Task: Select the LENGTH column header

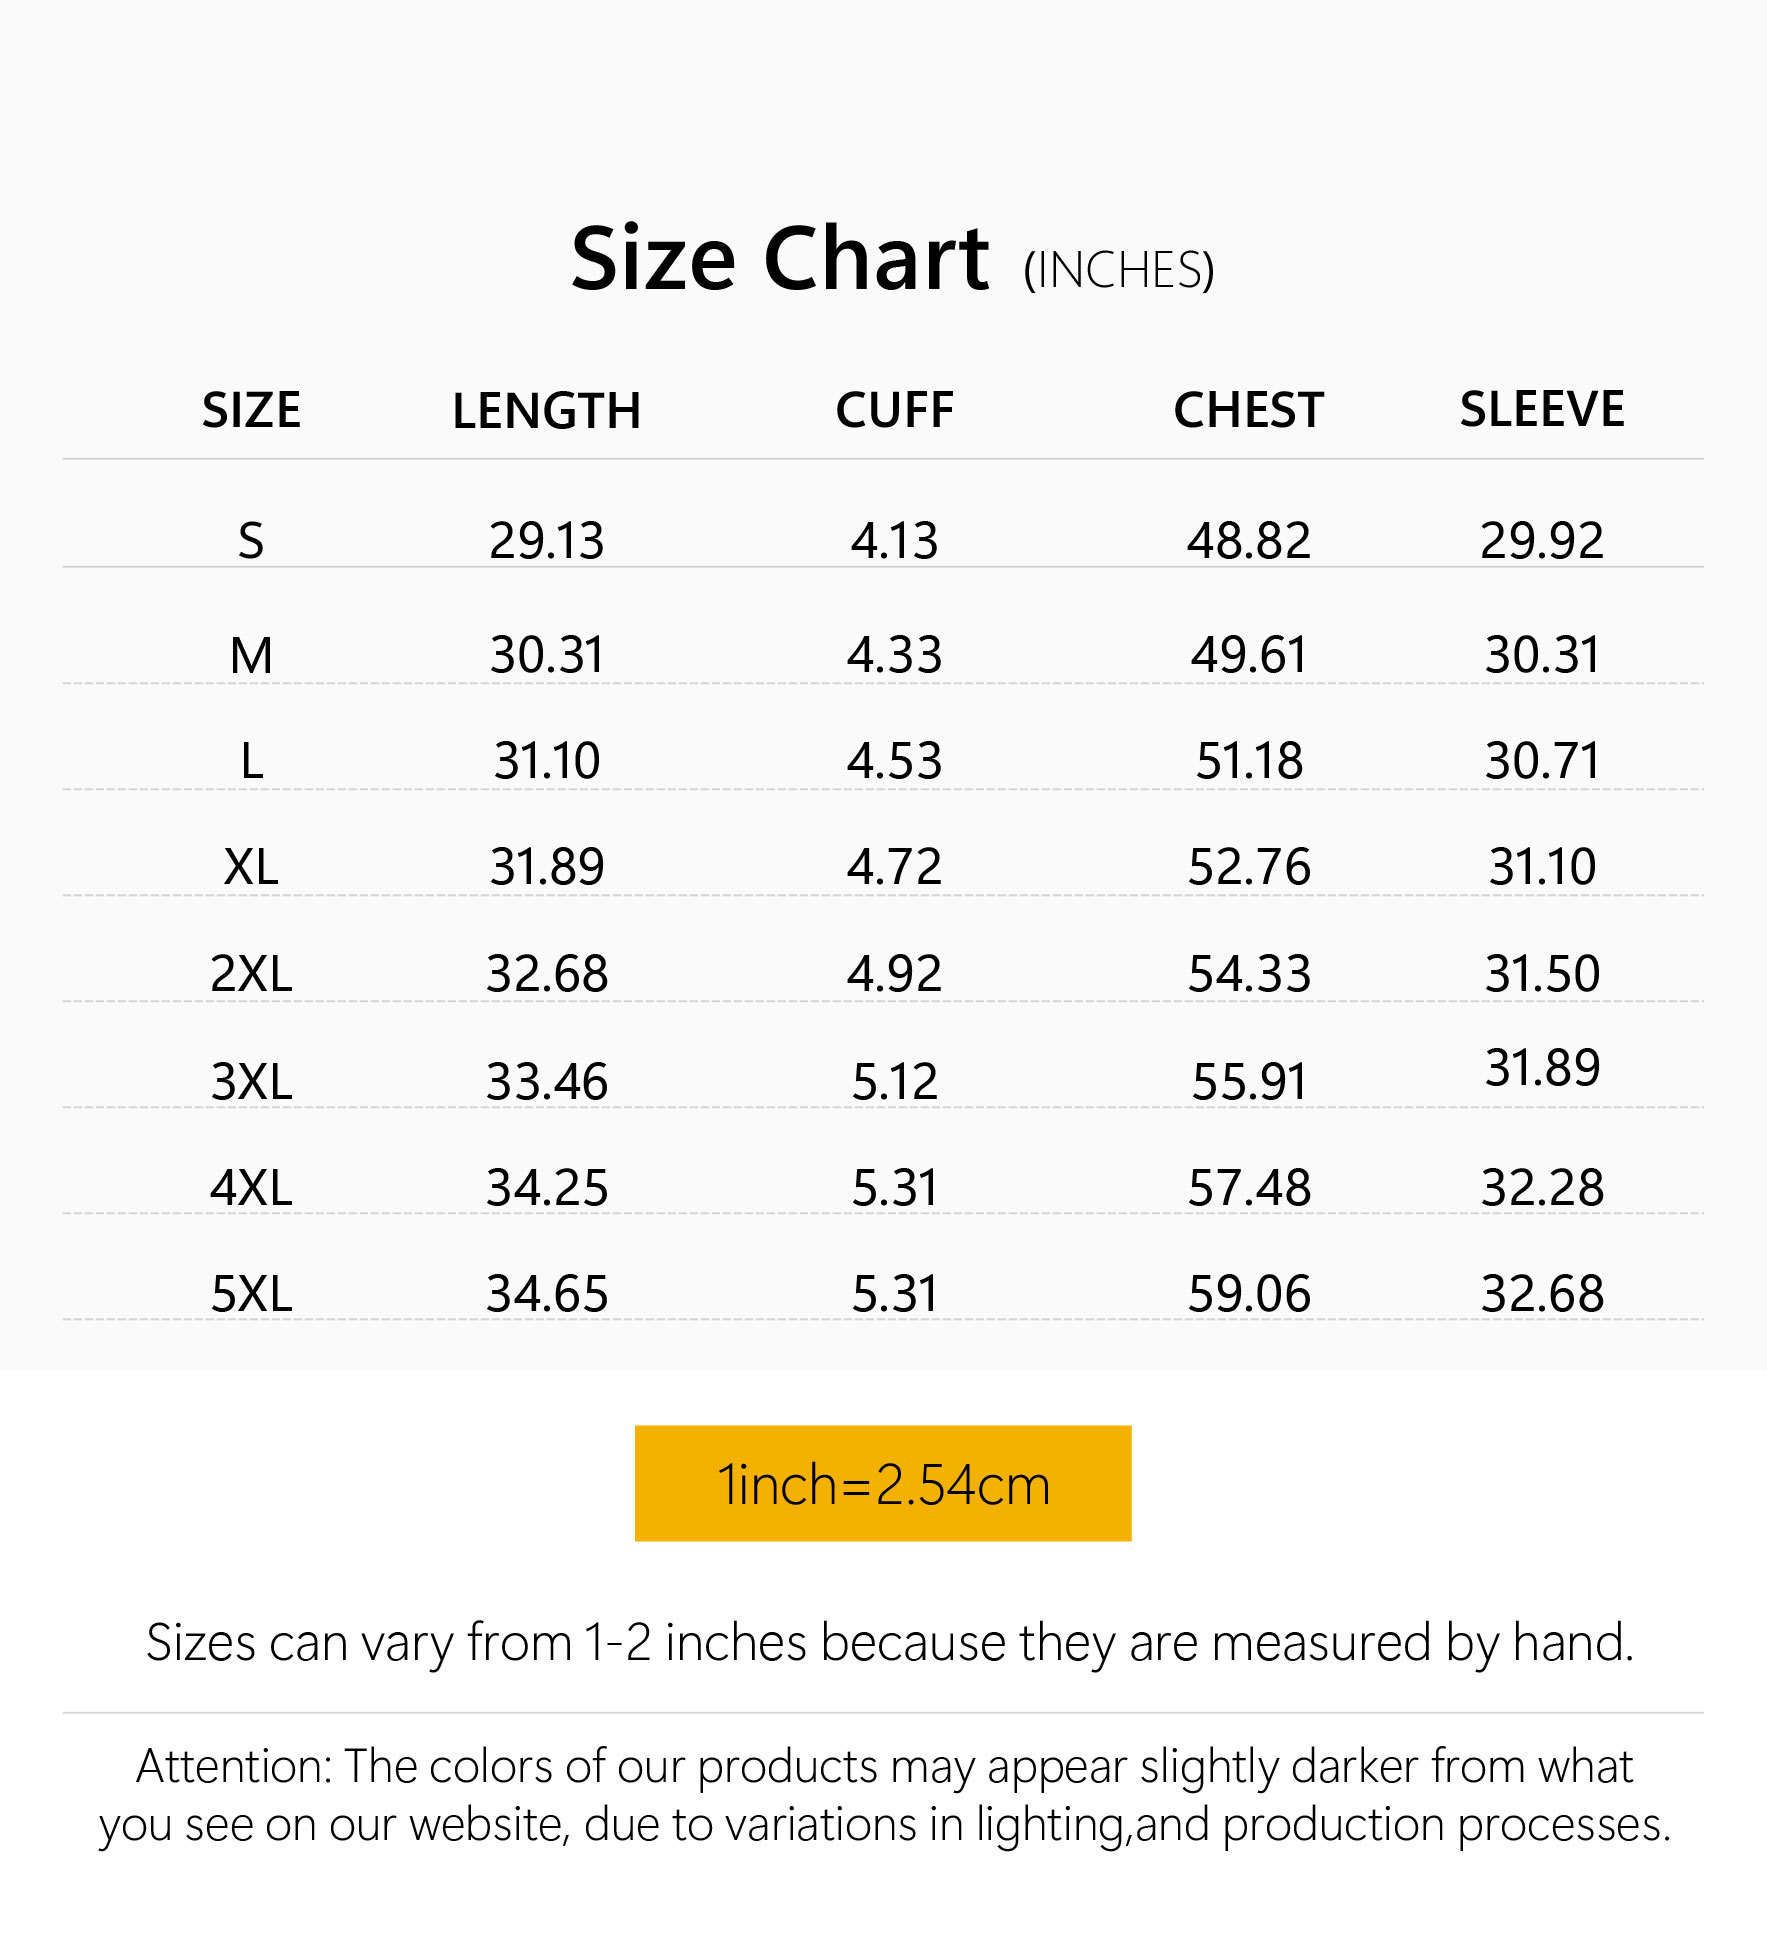Action: tap(546, 411)
